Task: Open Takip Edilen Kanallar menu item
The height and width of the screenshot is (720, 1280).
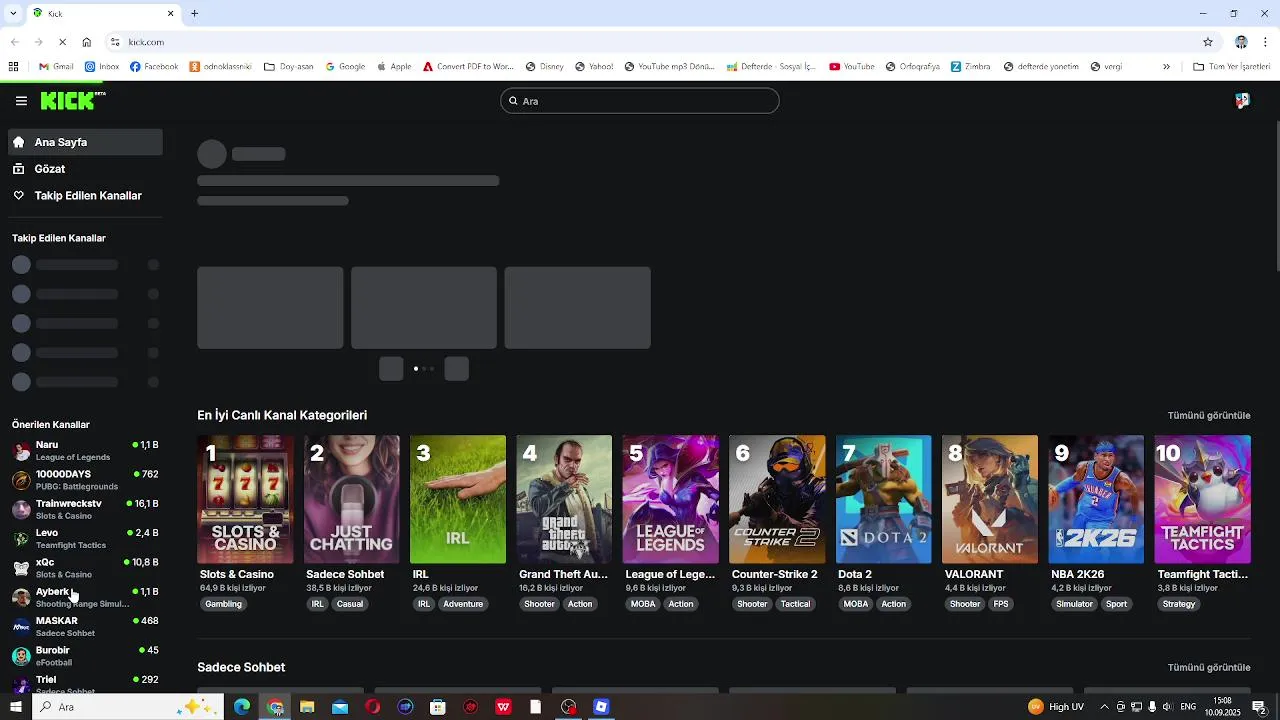Action: click(x=85, y=196)
